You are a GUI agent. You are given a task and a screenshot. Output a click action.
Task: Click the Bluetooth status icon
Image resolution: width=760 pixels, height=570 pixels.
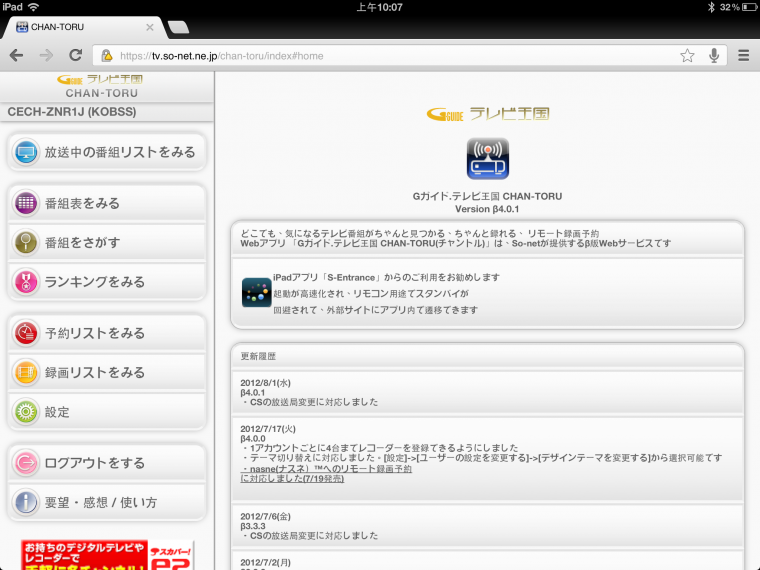(711, 7)
